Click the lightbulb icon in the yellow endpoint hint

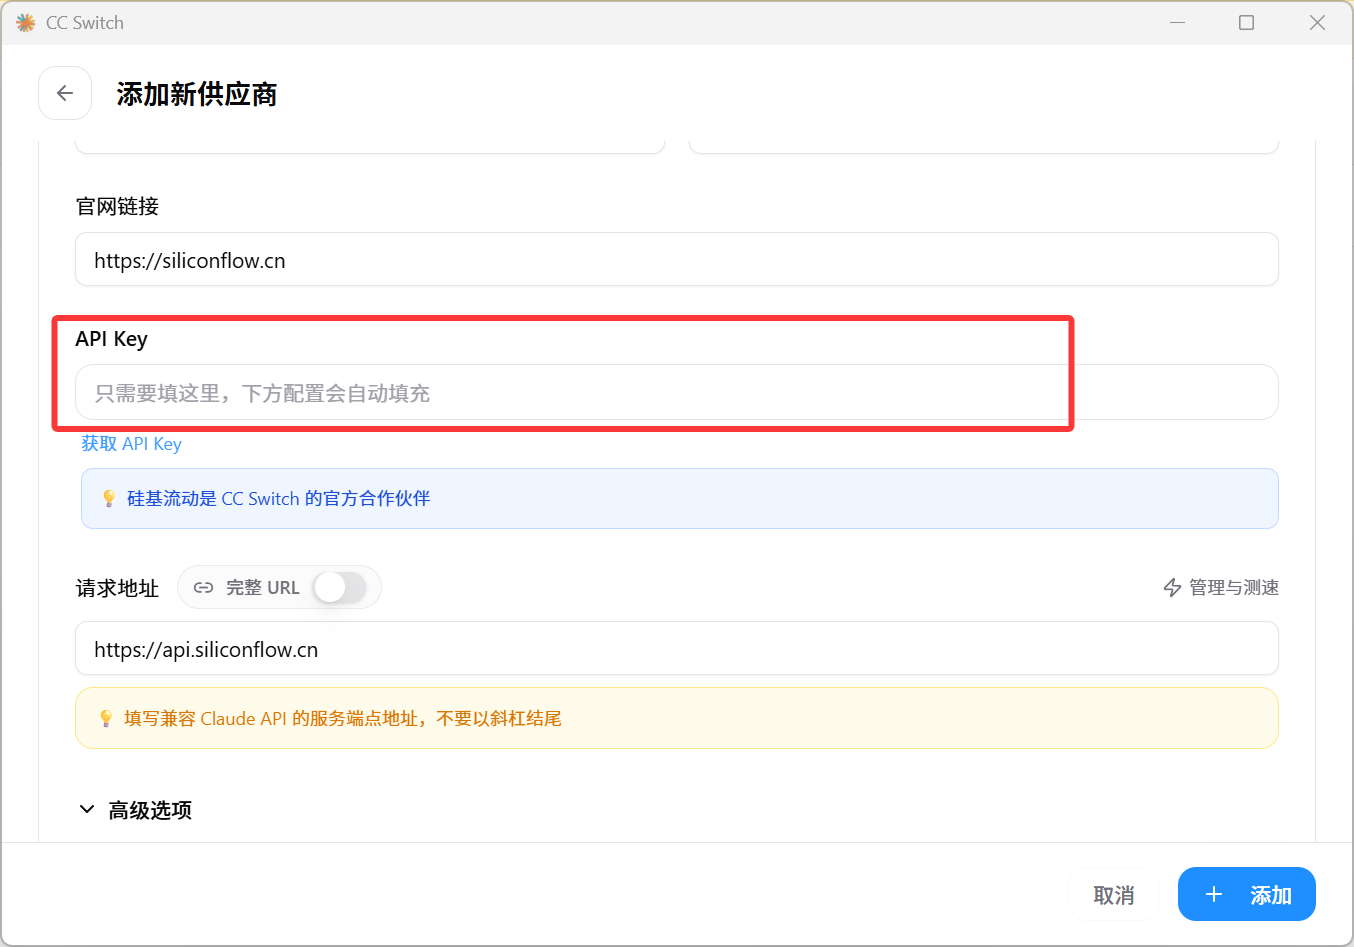(106, 718)
